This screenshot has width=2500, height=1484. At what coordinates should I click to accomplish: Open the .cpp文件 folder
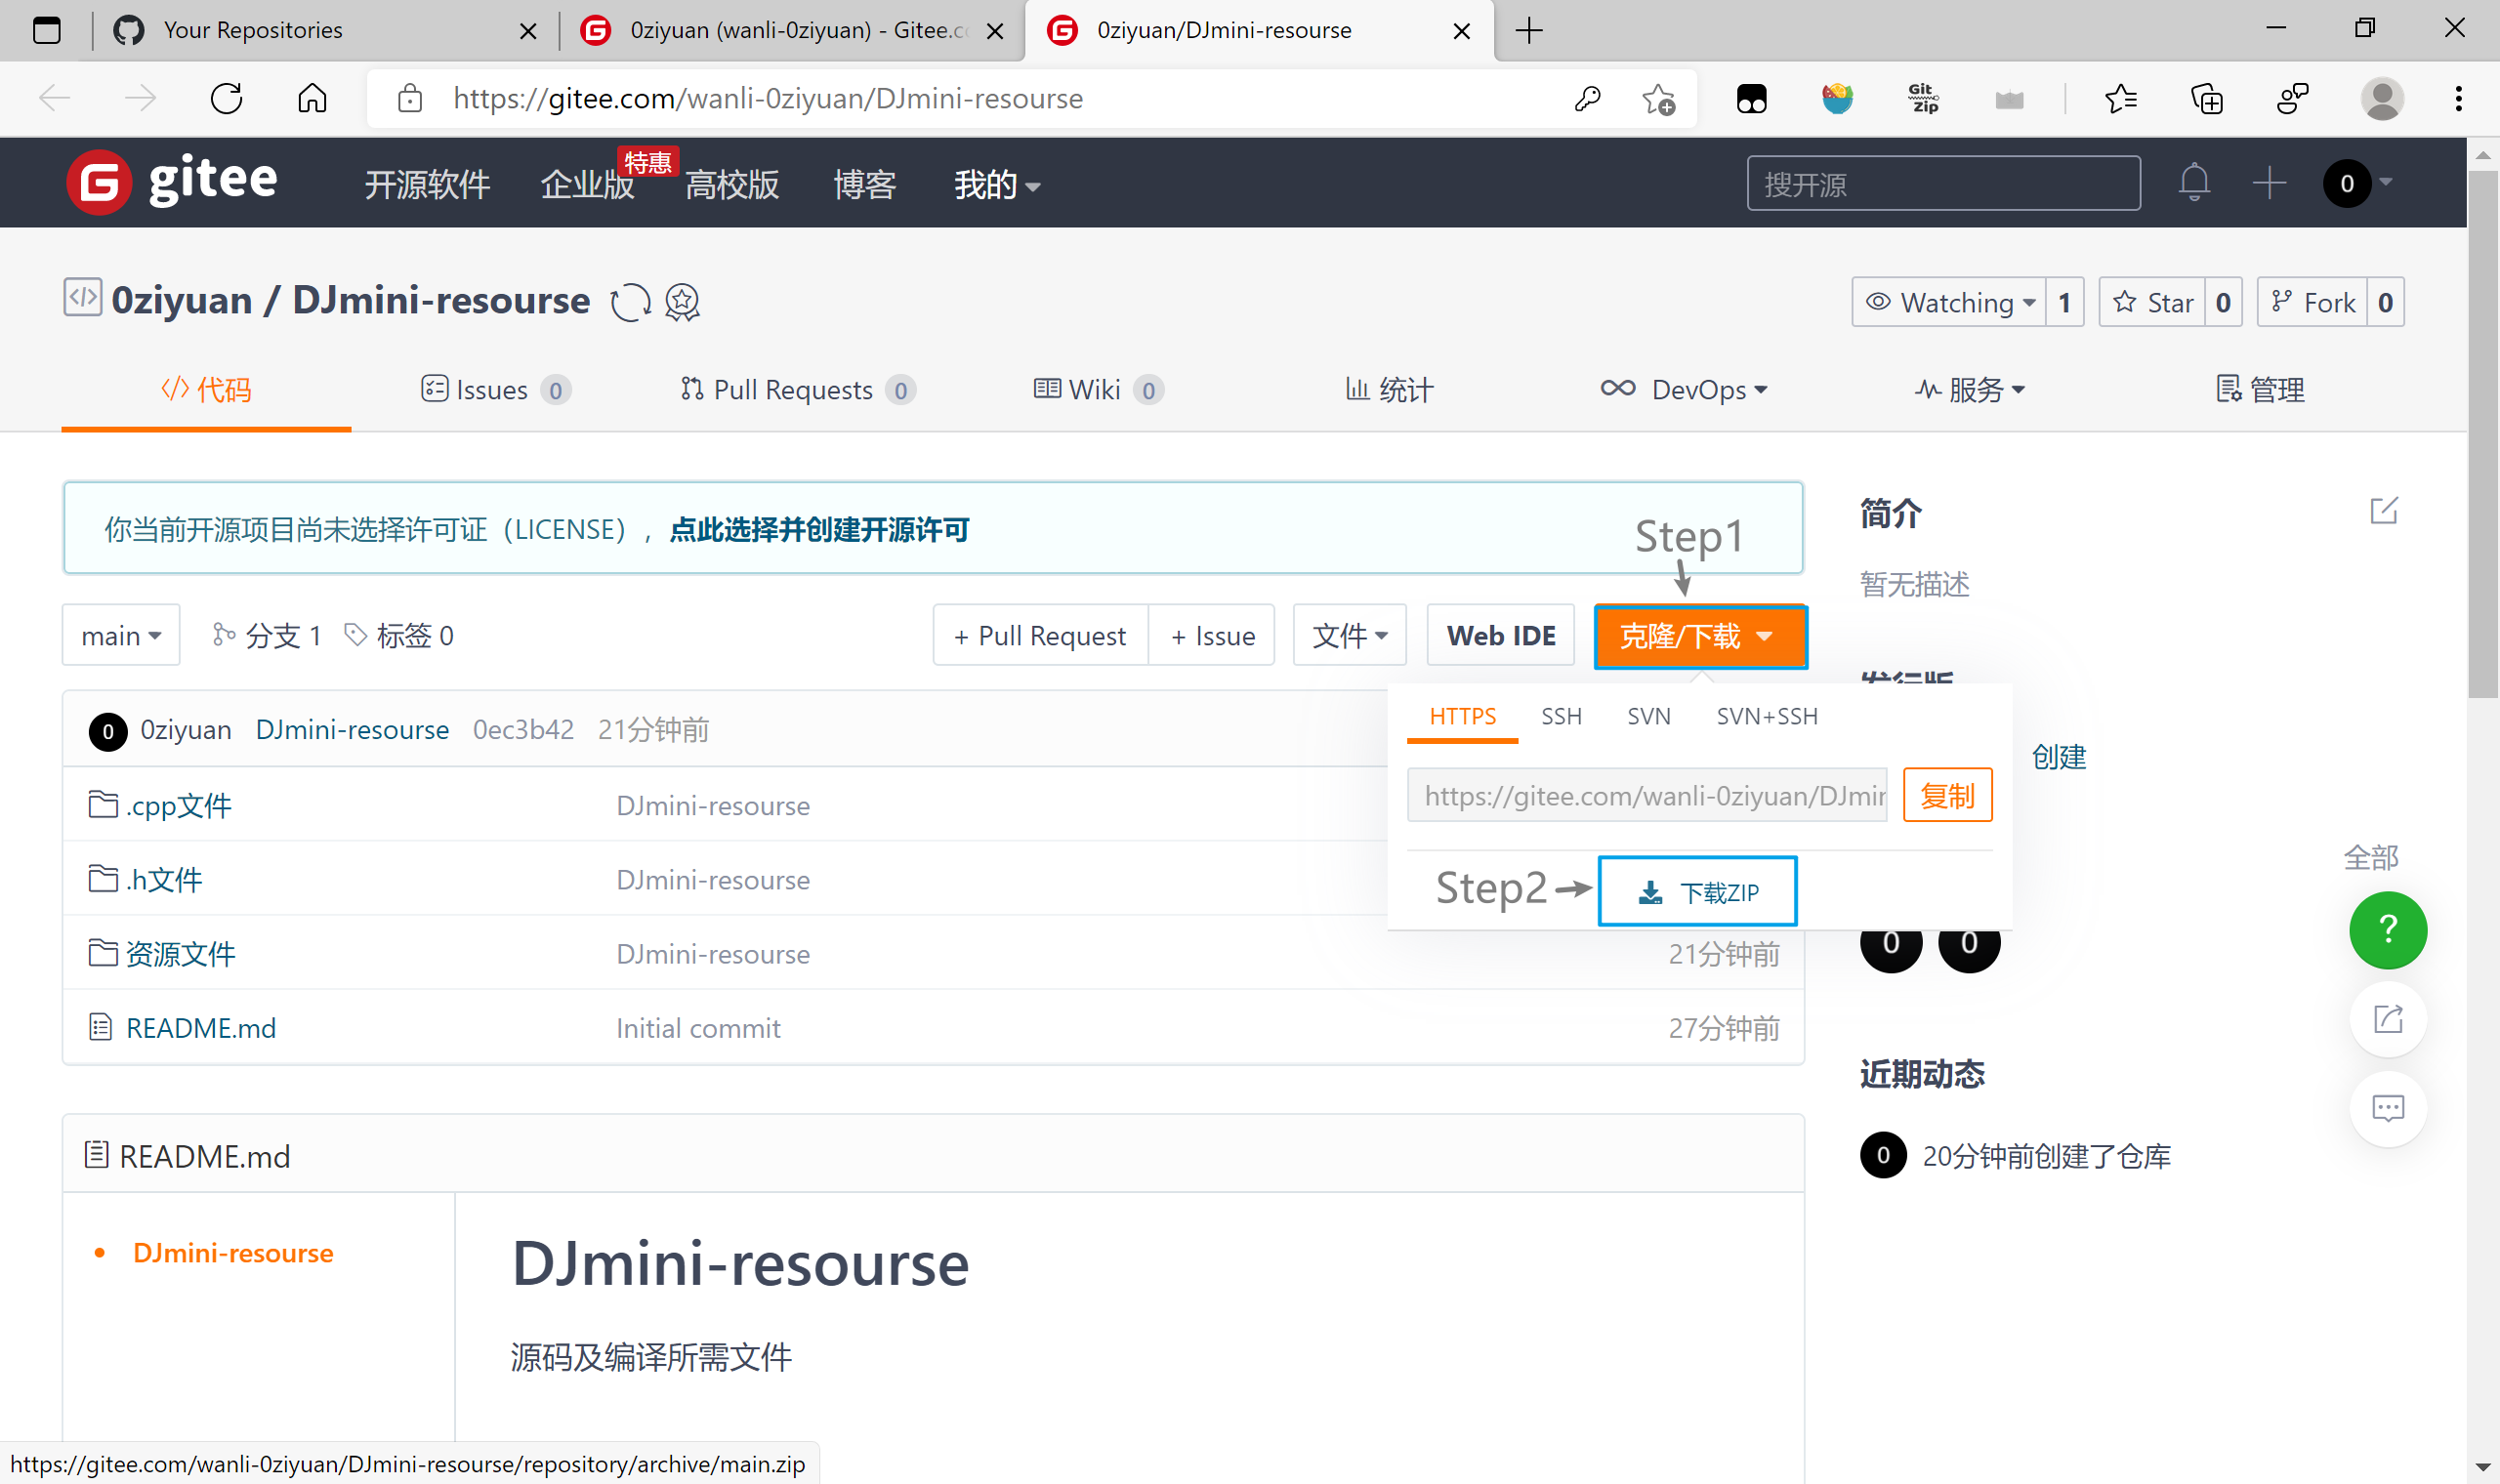pos(178,805)
